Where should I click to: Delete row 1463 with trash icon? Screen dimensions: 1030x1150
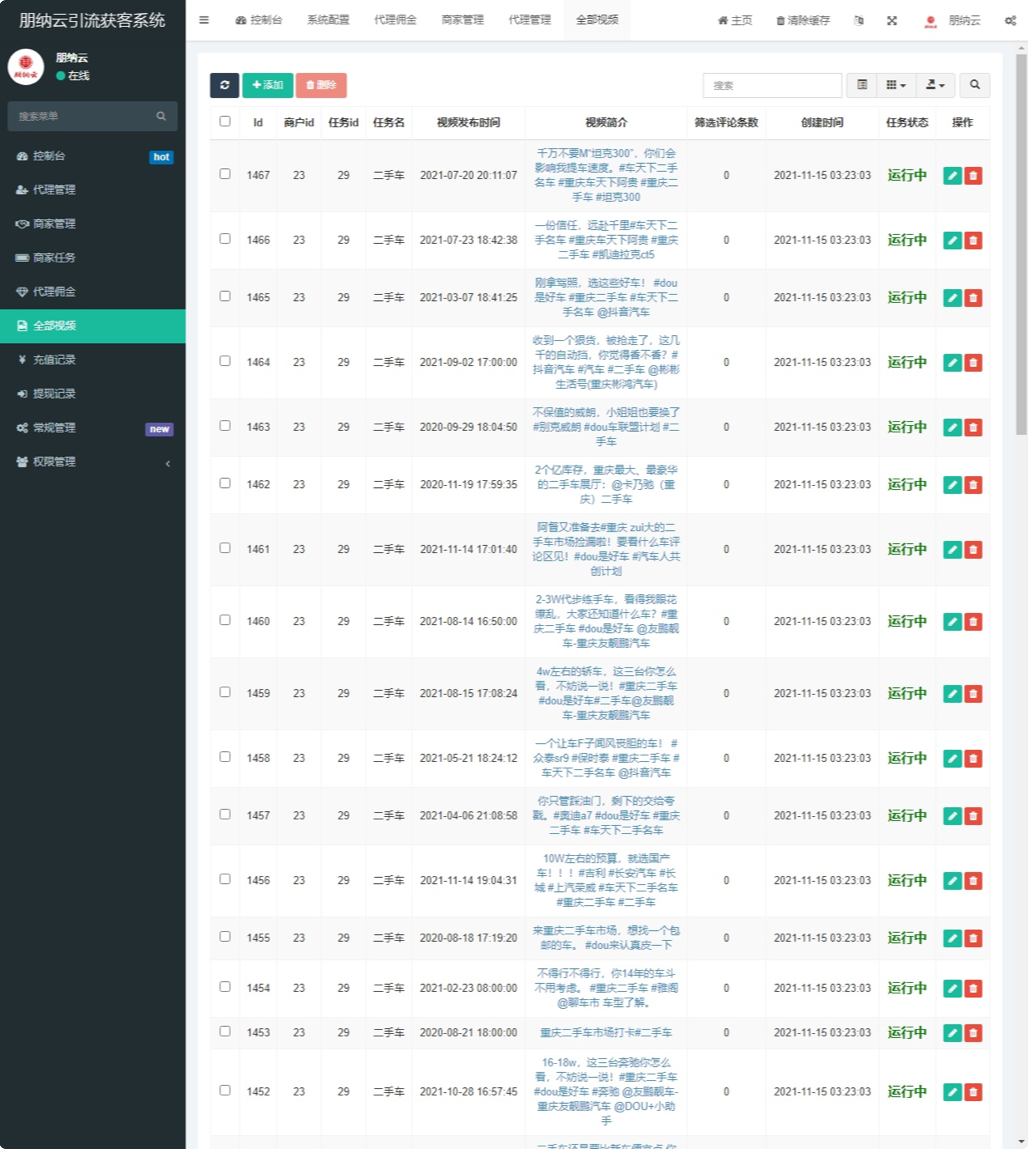pos(974,427)
